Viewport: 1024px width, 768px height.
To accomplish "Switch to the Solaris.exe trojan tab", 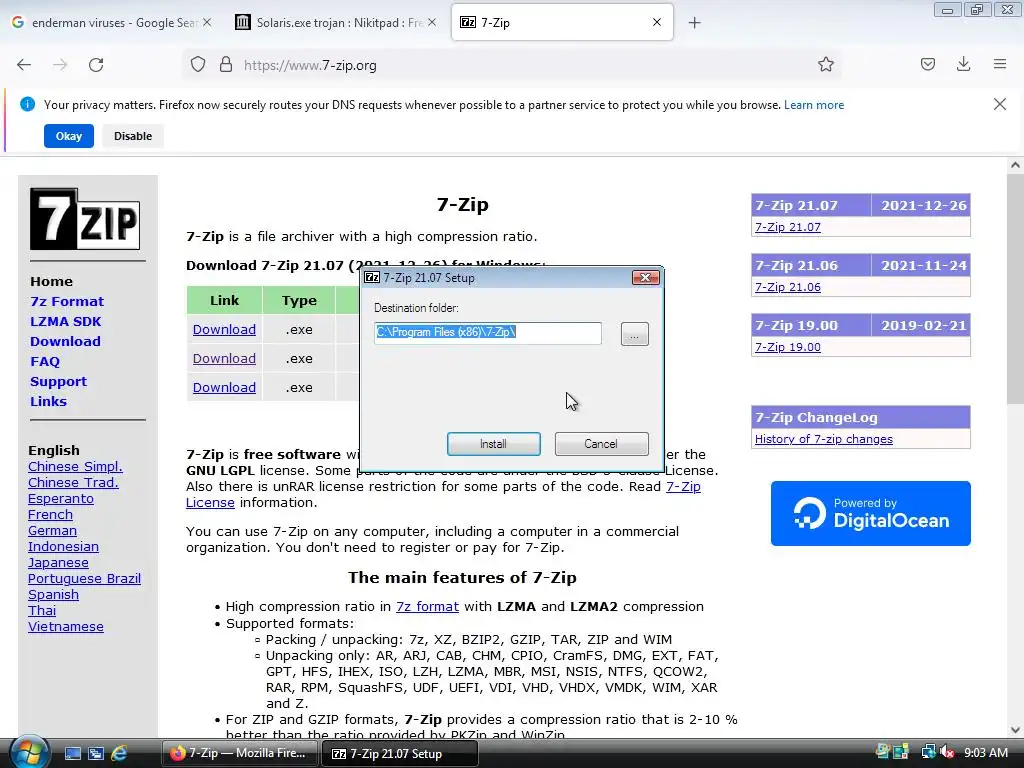I will pyautogui.click(x=334, y=23).
